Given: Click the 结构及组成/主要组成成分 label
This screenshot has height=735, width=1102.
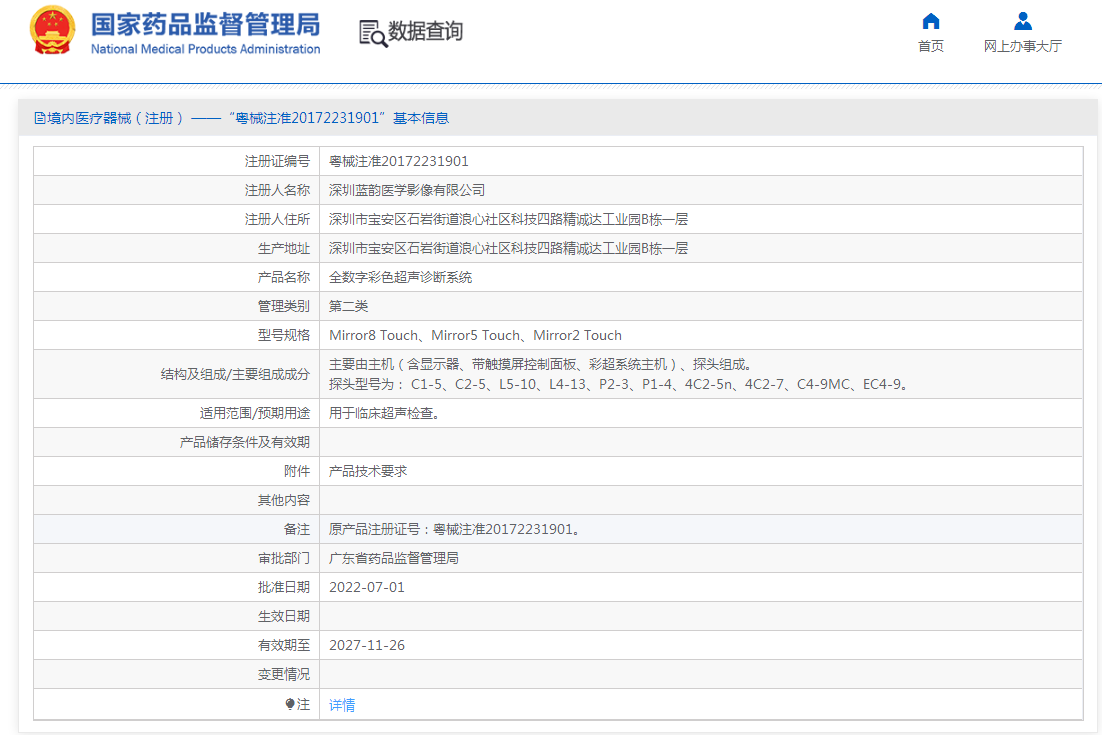Looking at the screenshot, I should tap(235, 374).
